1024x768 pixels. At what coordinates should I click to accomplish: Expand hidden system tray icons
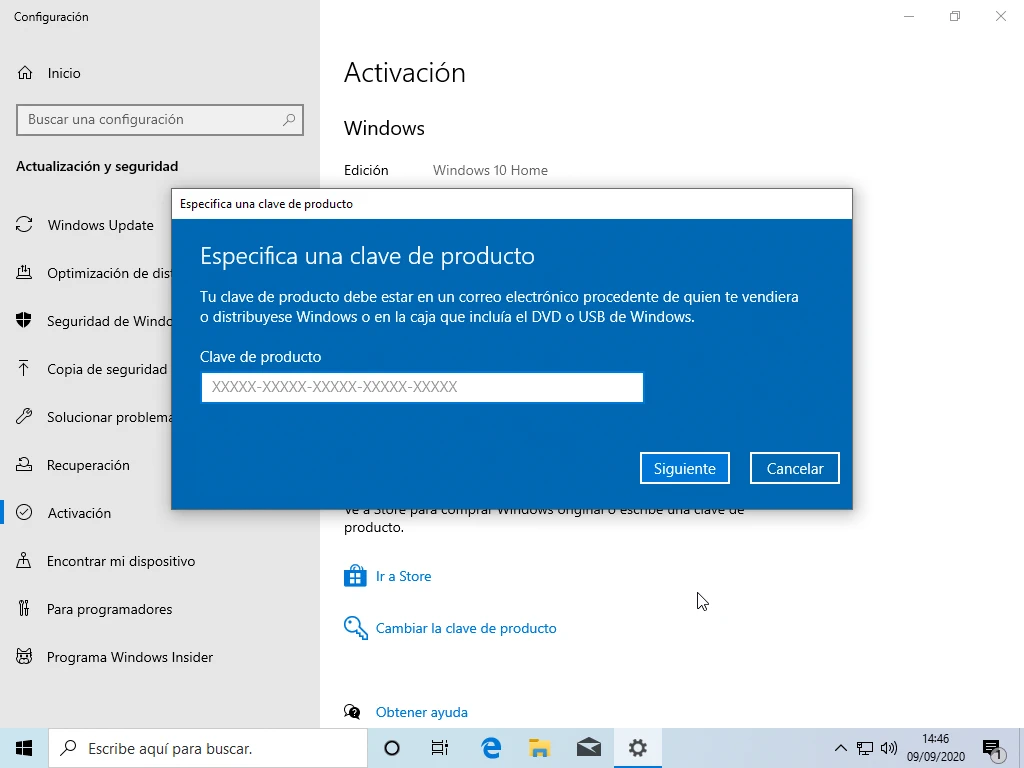click(841, 748)
